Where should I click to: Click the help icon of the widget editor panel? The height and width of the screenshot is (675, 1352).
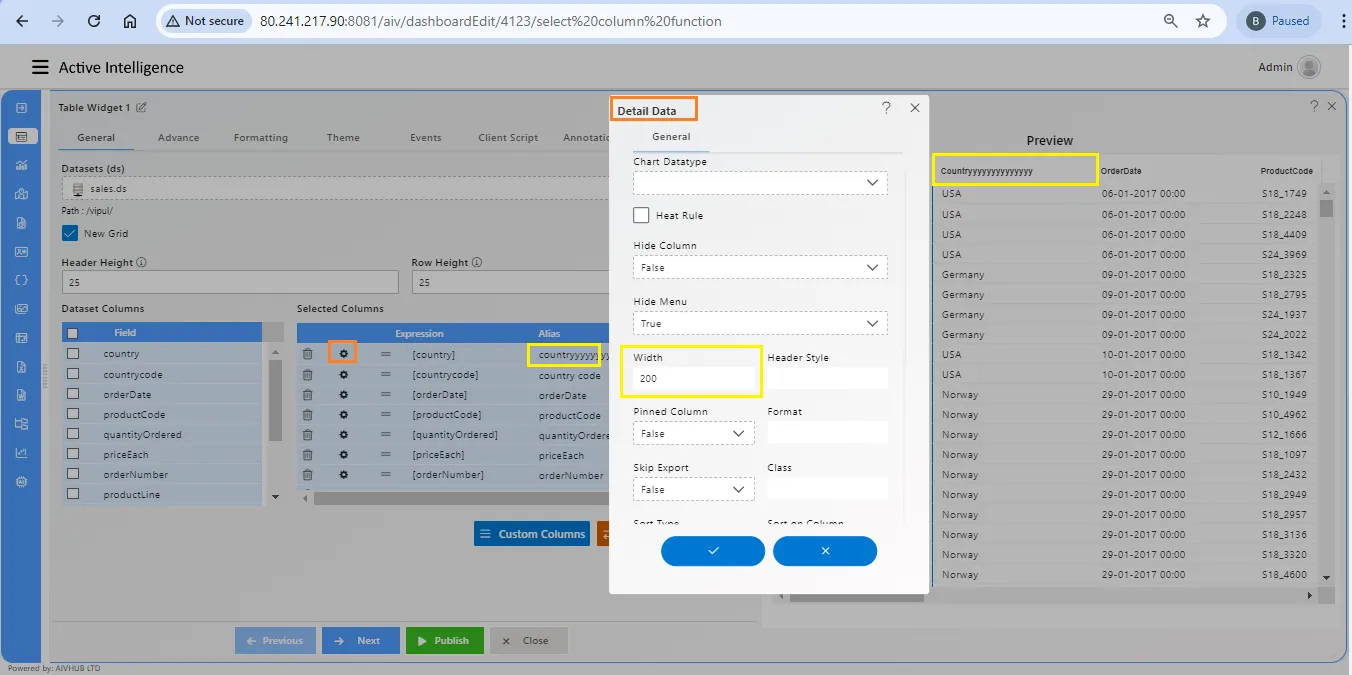coord(1314,105)
